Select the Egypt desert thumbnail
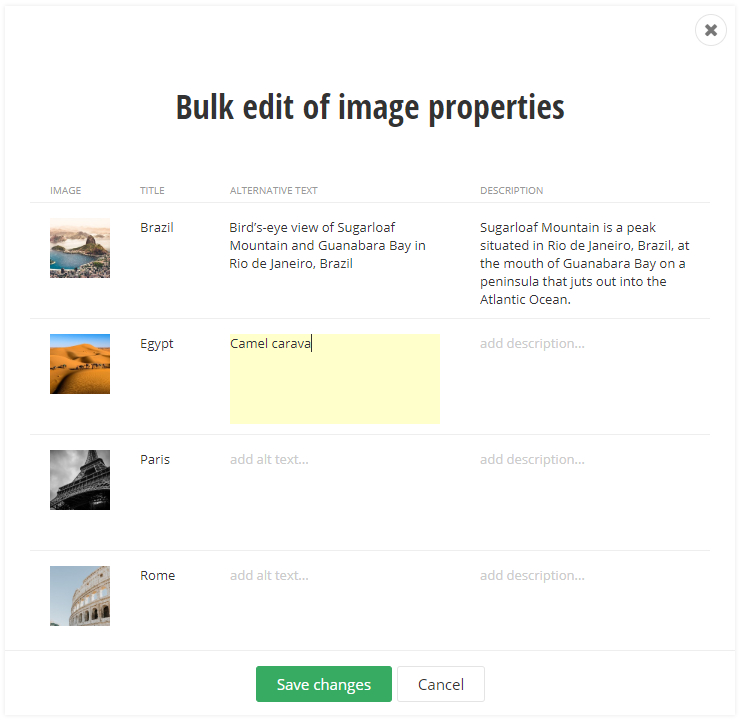 coord(80,364)
